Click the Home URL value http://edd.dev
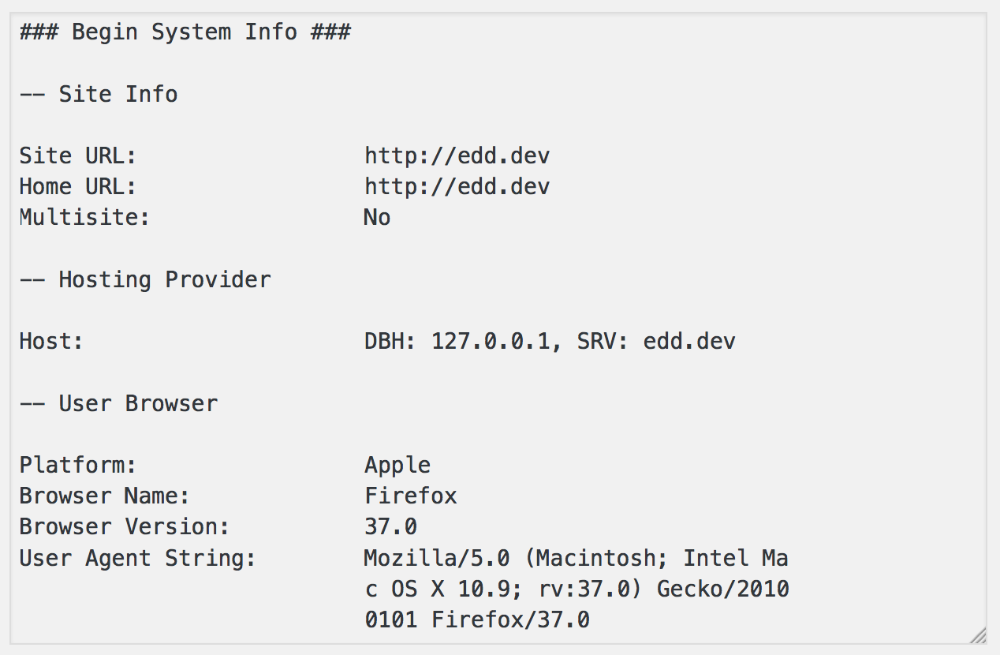This screenshot has width=1000, height=655. click(457, 186)
